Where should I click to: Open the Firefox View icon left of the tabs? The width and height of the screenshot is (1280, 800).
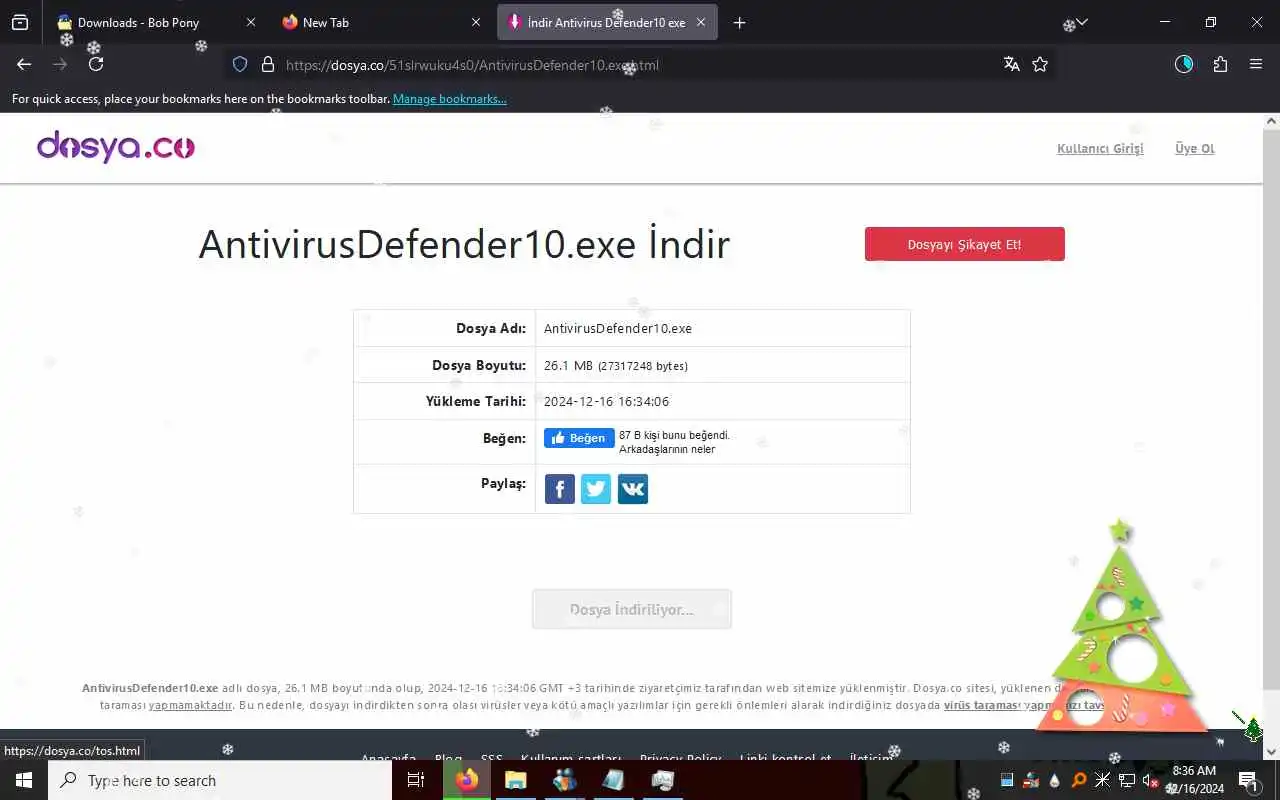coord(20,22)
